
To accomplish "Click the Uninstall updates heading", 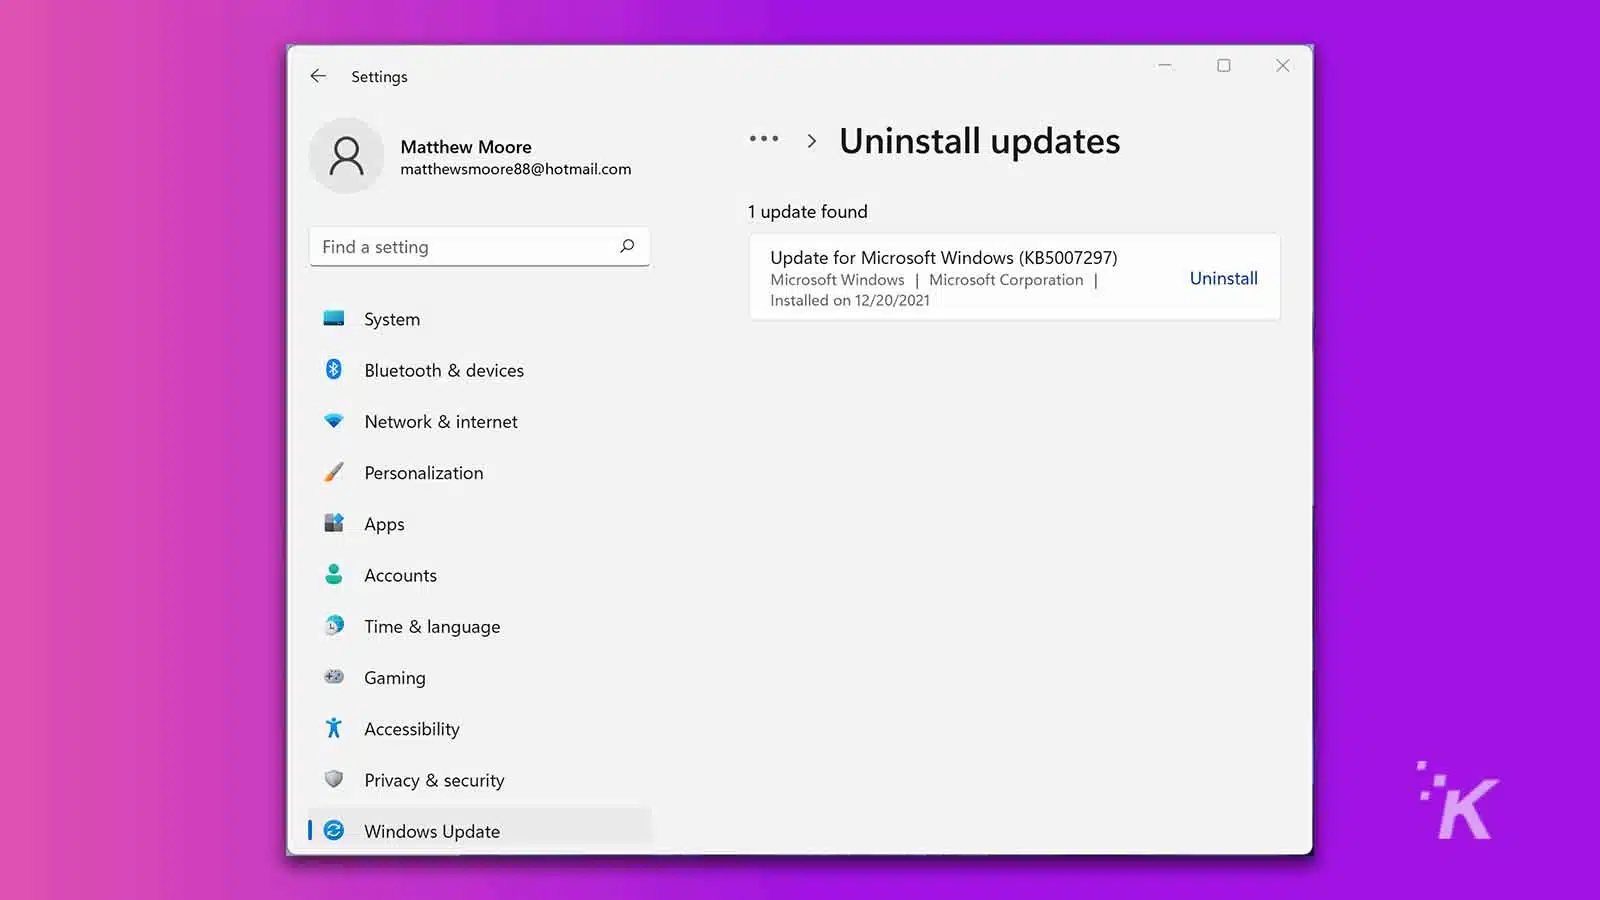I will [x=979, y=141].
